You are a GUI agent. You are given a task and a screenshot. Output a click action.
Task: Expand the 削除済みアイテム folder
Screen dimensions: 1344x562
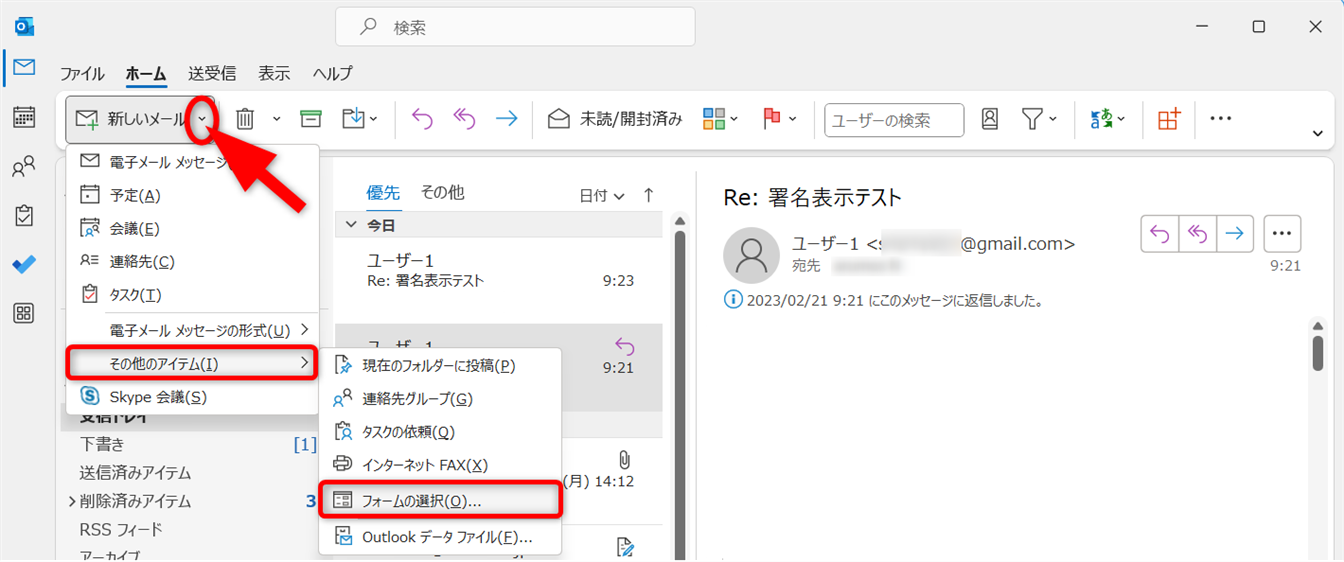[x=72, y=501]
